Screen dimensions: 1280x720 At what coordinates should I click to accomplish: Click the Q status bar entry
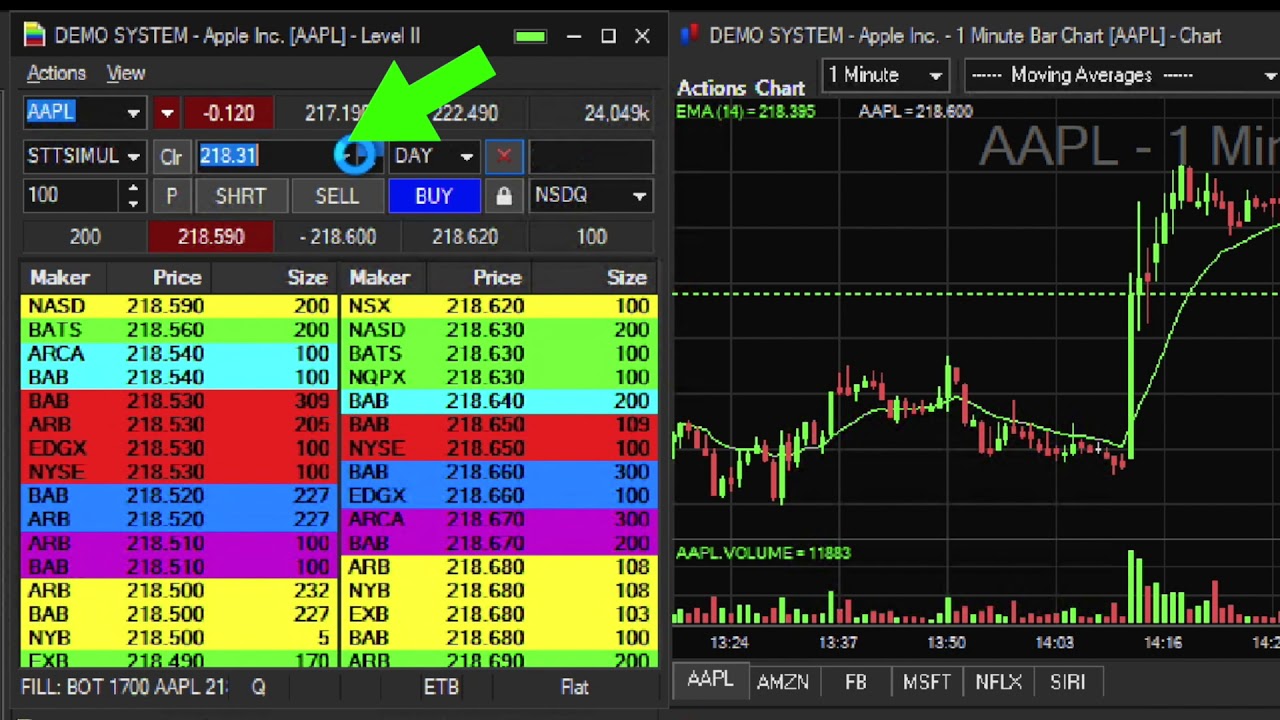[258, 688]
